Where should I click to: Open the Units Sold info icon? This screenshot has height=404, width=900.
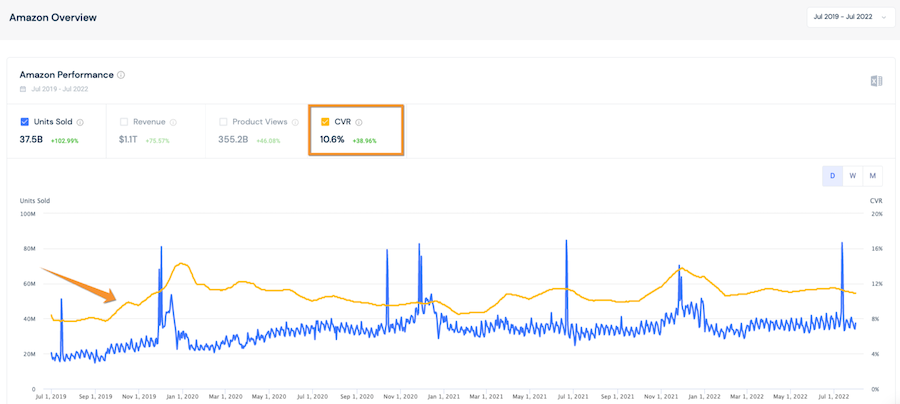point(80,122)
